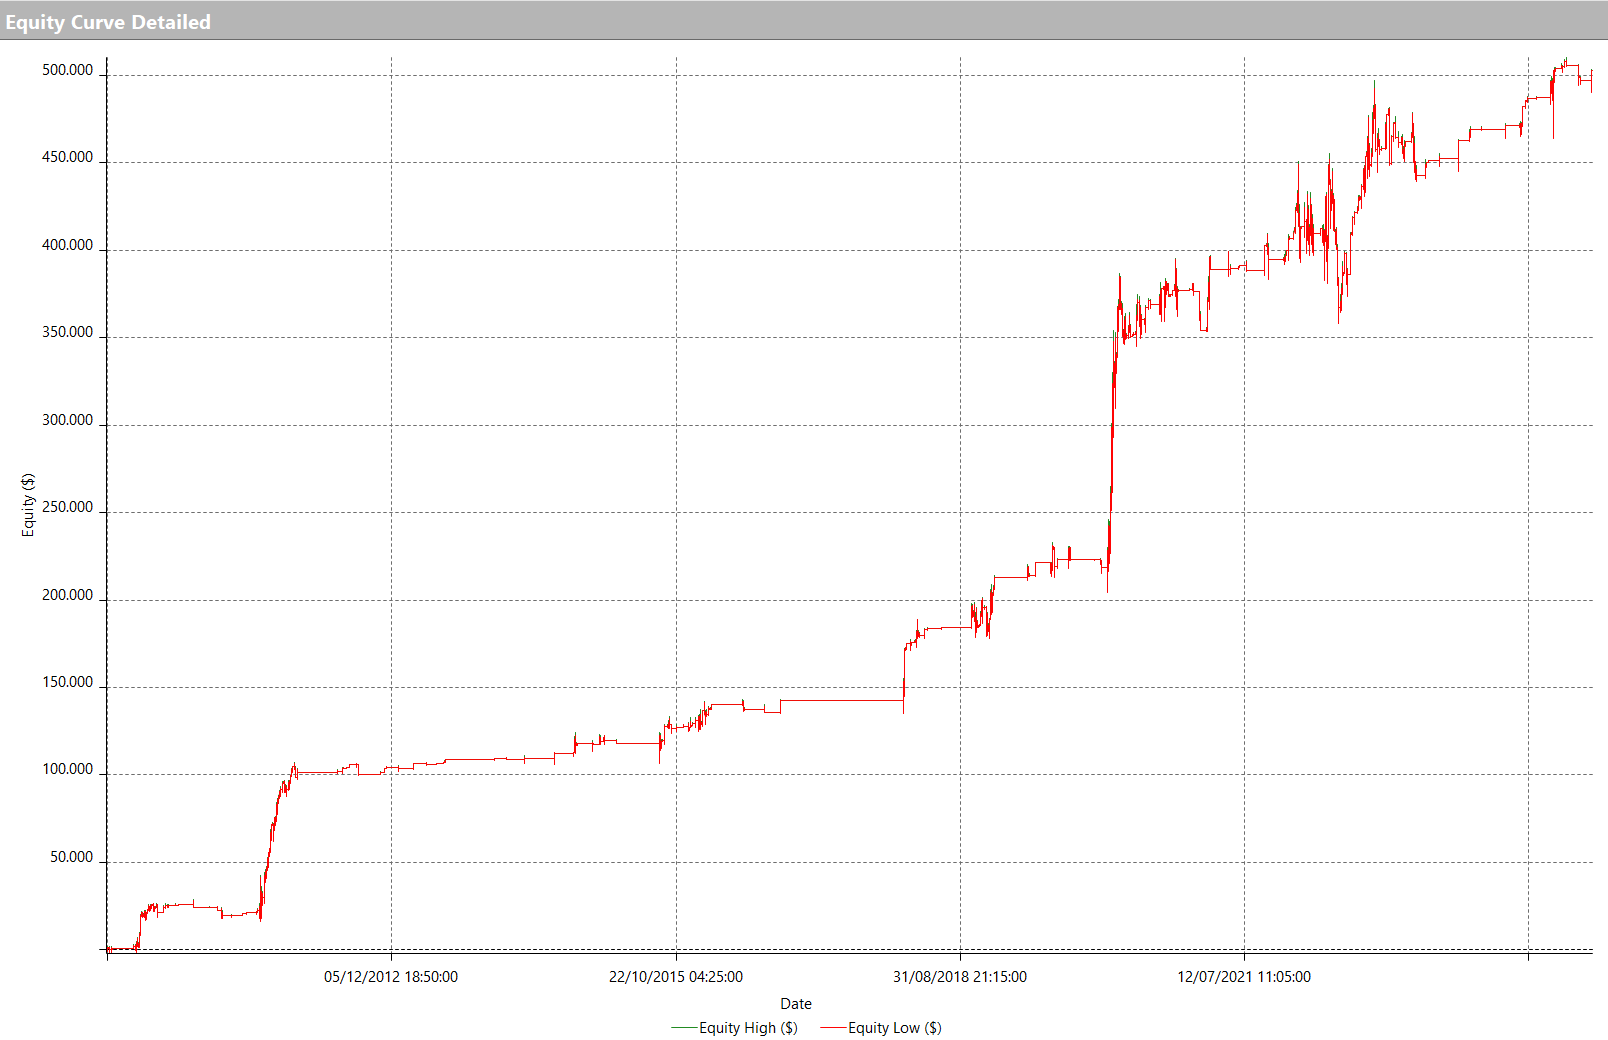Click the 400.000 y-axis tick label
Viewport: 1608px width, 1040px height.
click(x=67, y=246)
